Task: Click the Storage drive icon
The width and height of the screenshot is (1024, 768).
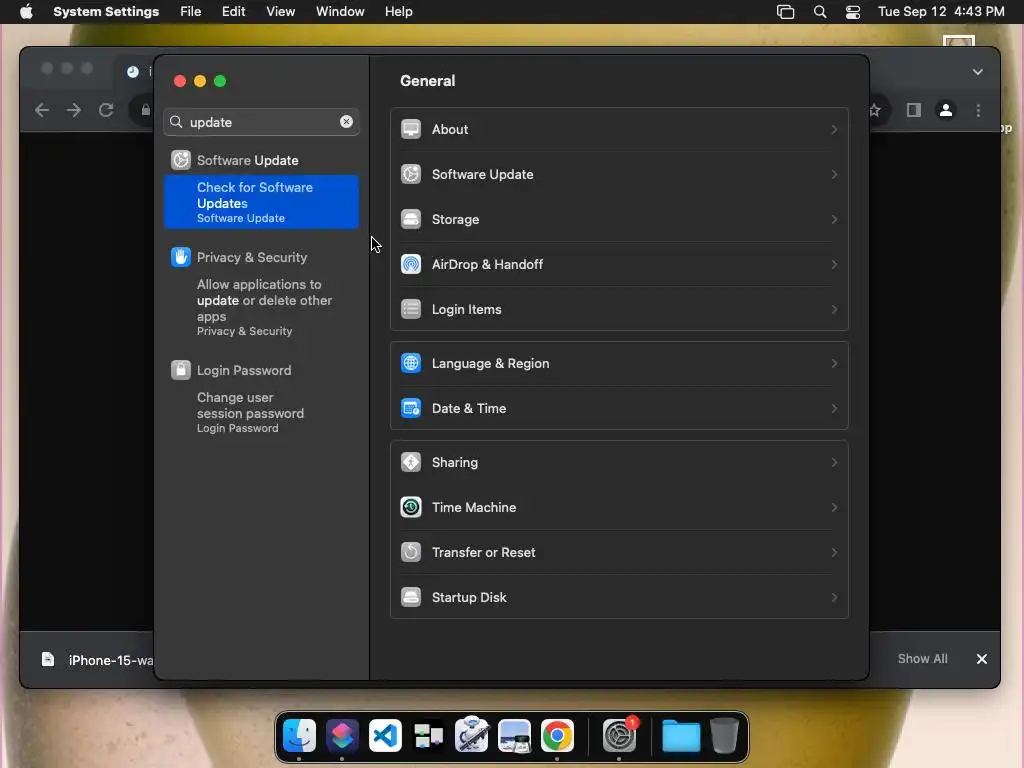Action: pos(411,219)
